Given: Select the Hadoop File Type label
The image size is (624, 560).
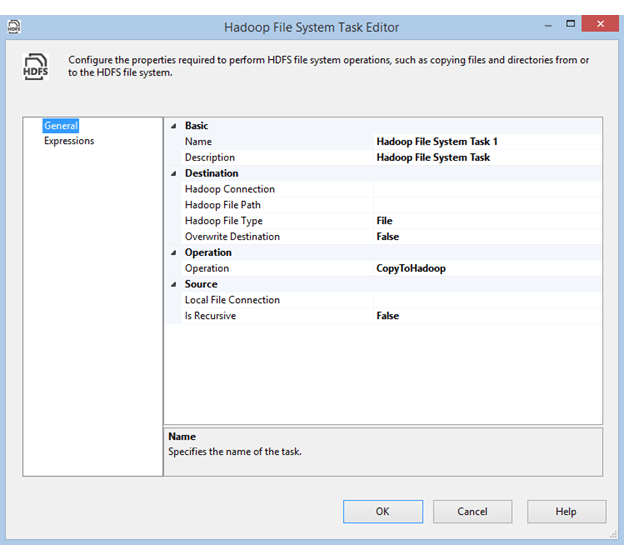Looking at the screenshot, I should (224, 221).
